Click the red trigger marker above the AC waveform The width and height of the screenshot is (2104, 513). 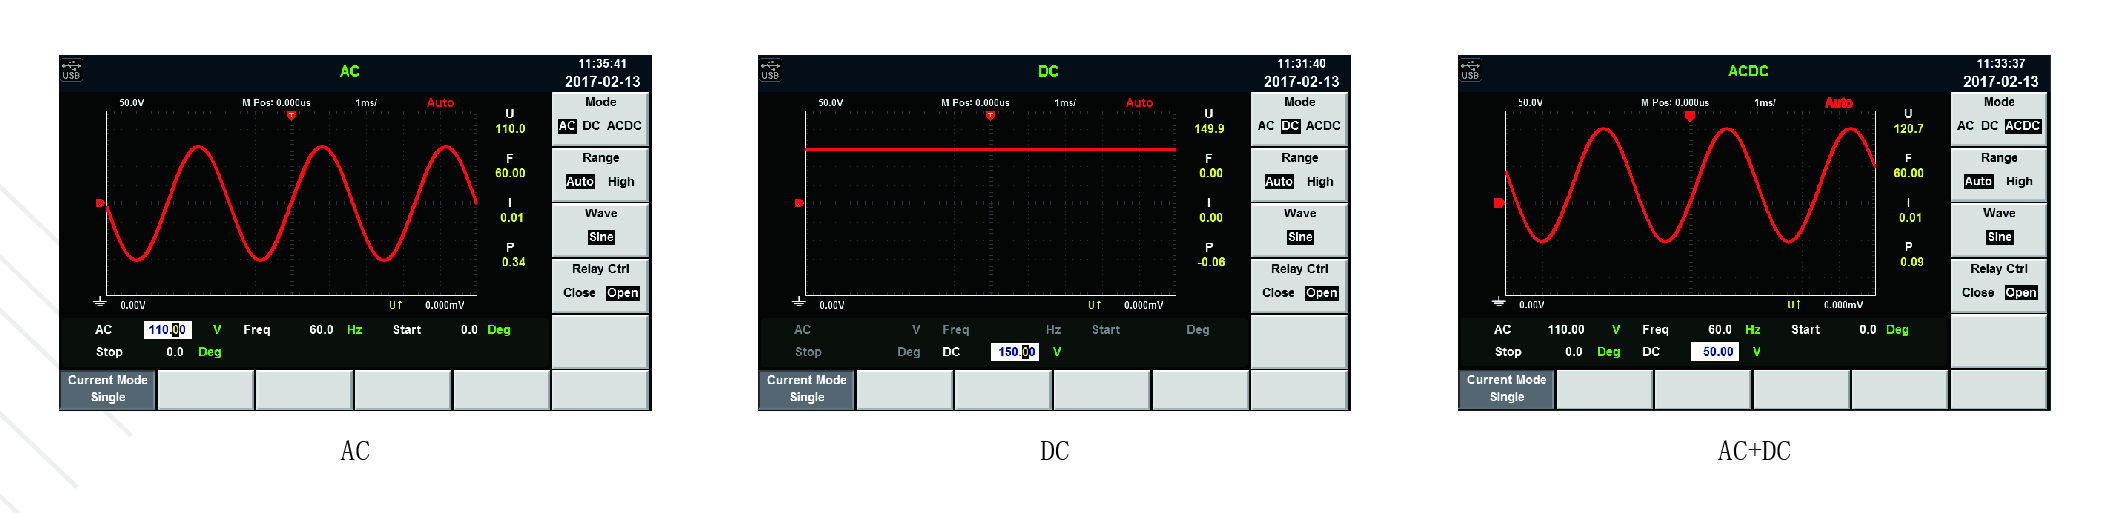click(291, 116)
